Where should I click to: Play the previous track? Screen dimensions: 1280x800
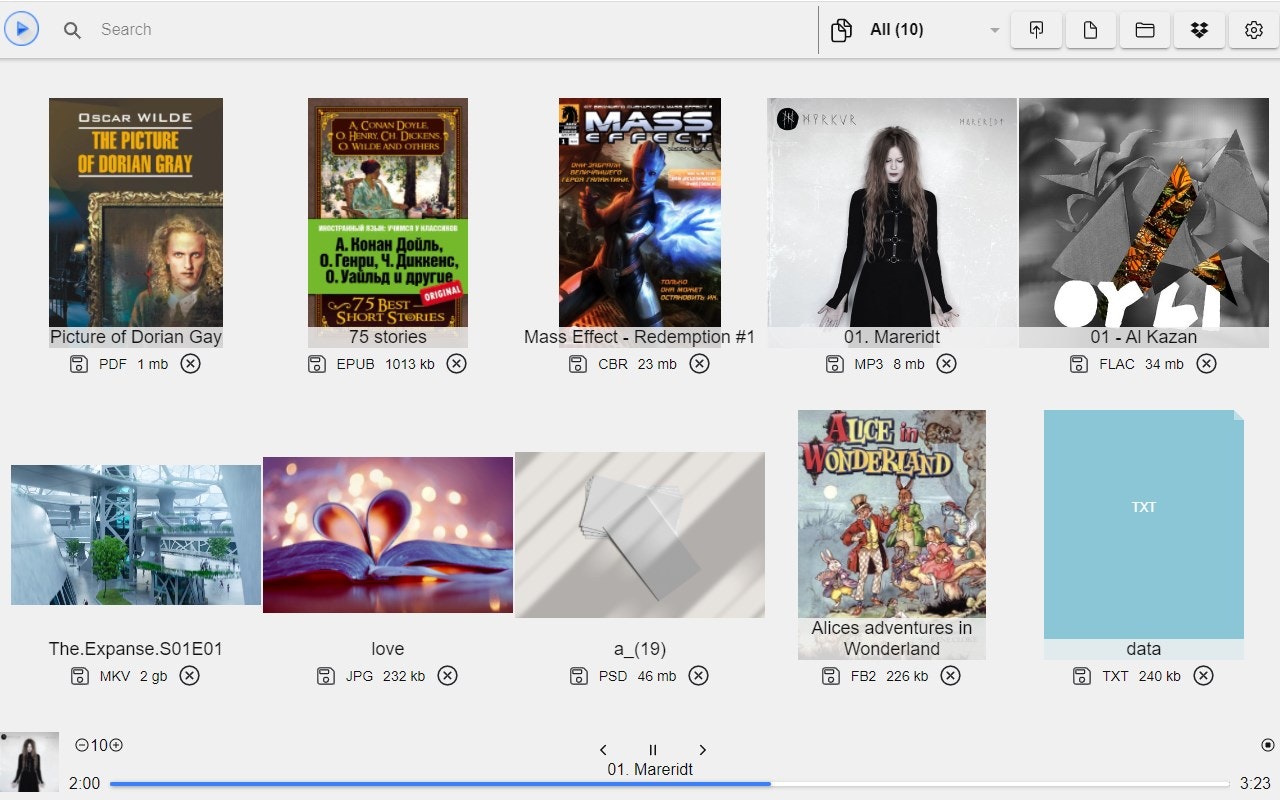tap(603, 749)
